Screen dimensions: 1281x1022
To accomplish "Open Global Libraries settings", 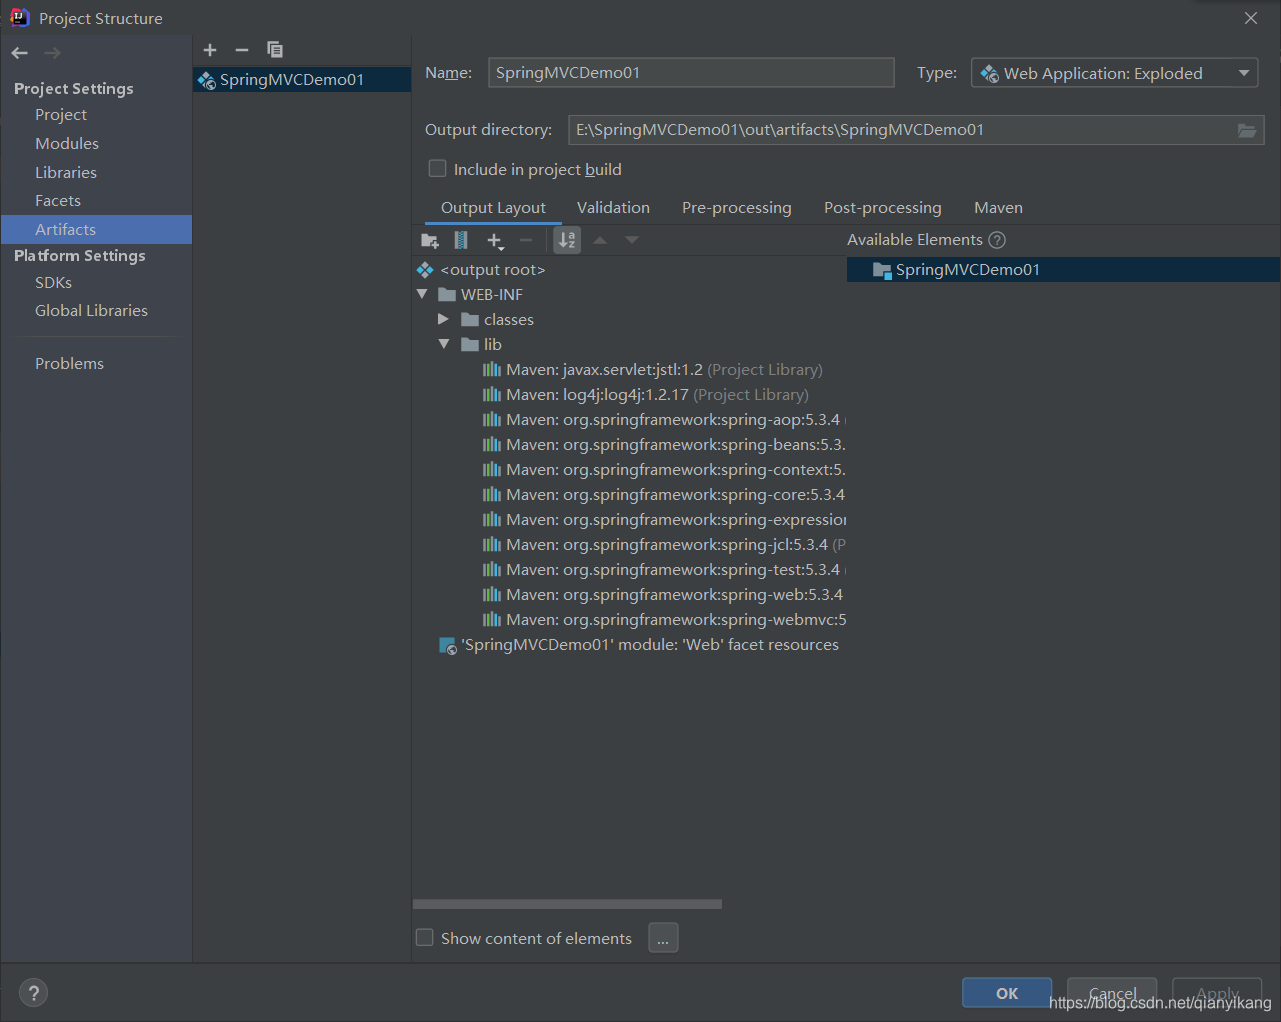I will tap(91, 311).
